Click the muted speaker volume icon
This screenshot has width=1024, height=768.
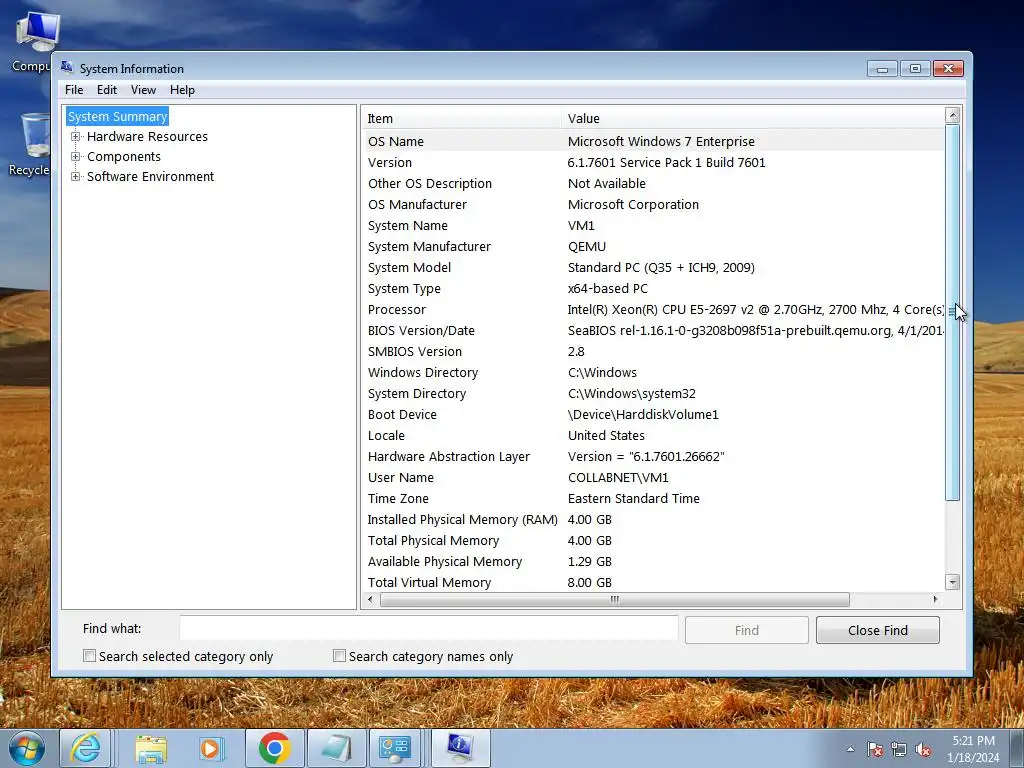tap(923, 749)
